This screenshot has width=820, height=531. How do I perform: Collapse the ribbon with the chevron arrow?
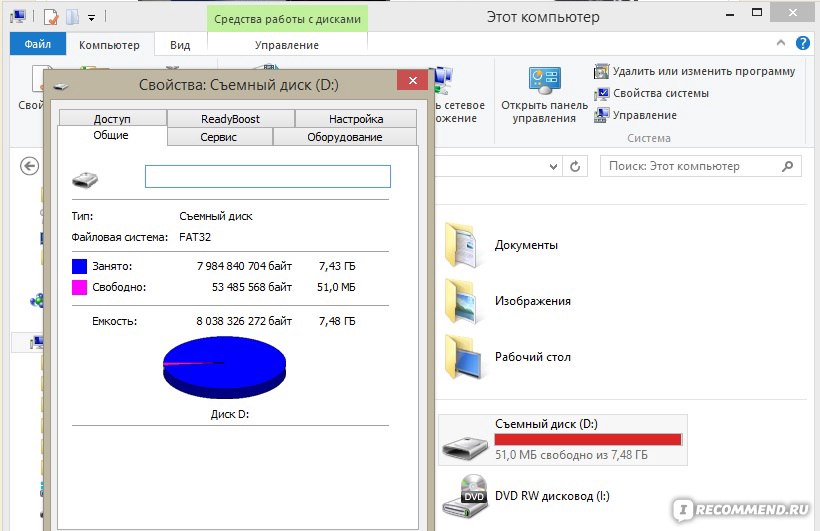pyautogui.click(x=781, y=43)
